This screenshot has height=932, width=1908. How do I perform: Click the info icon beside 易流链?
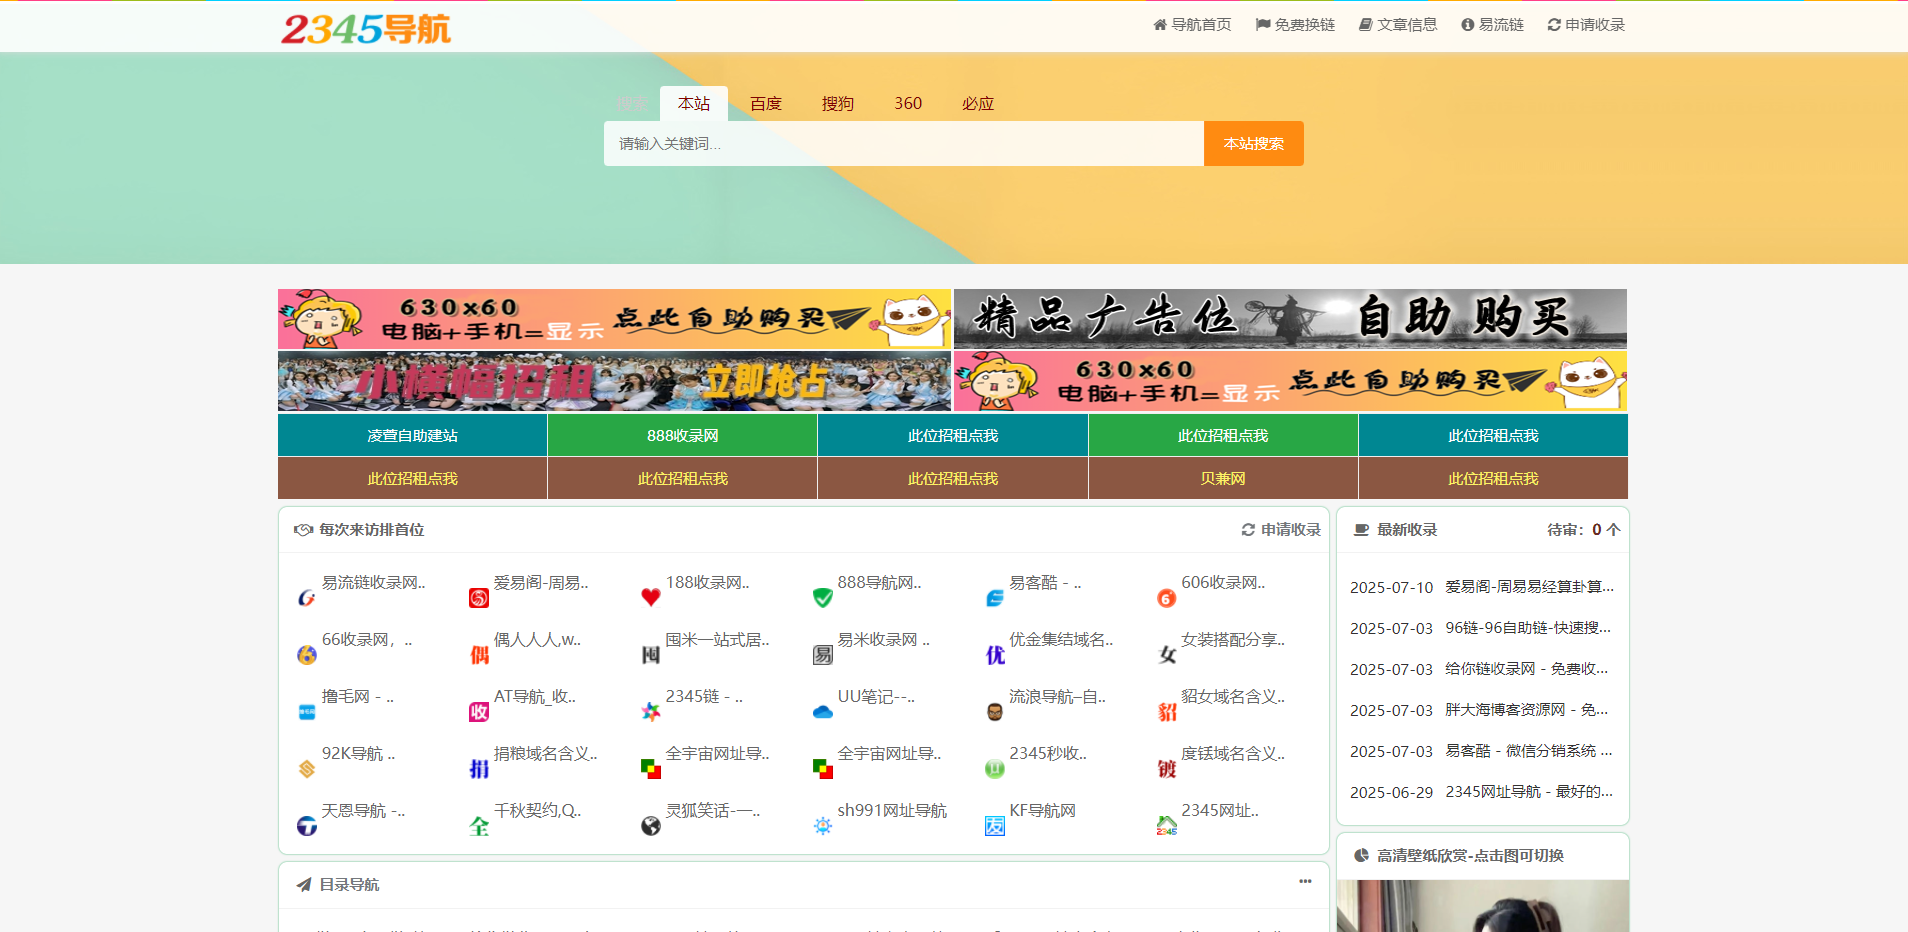click(x=1468, y=25)
